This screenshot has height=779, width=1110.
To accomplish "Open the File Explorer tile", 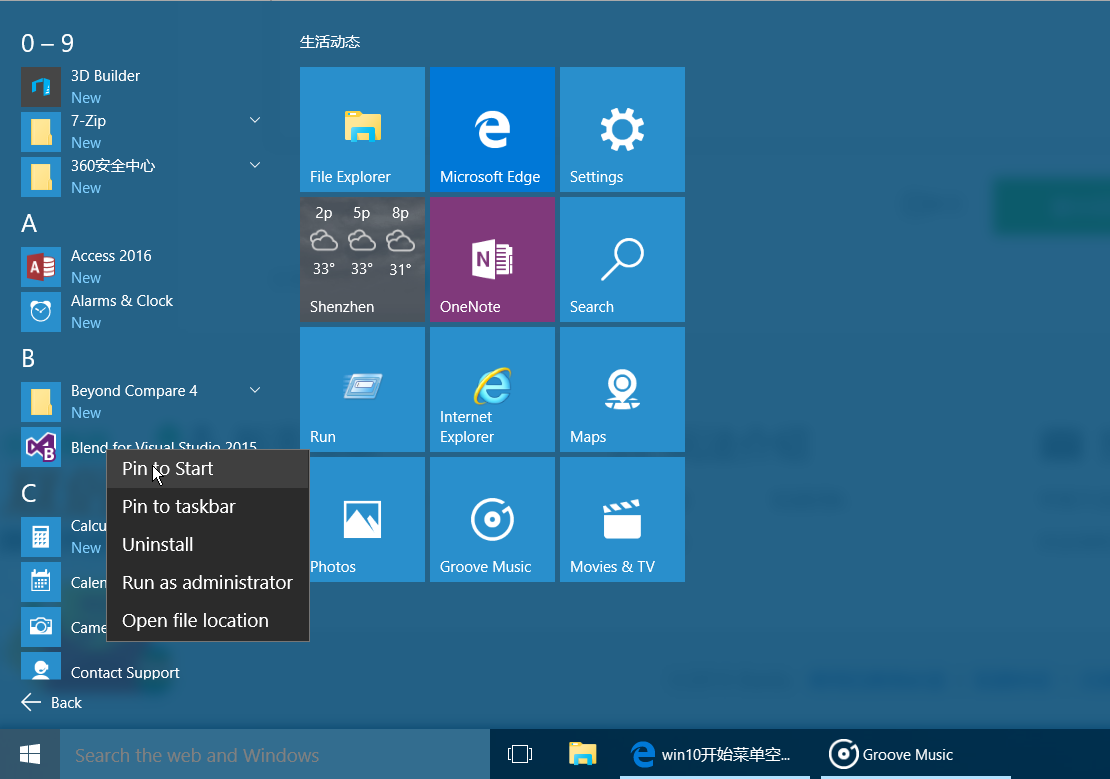I will (362, 130).
